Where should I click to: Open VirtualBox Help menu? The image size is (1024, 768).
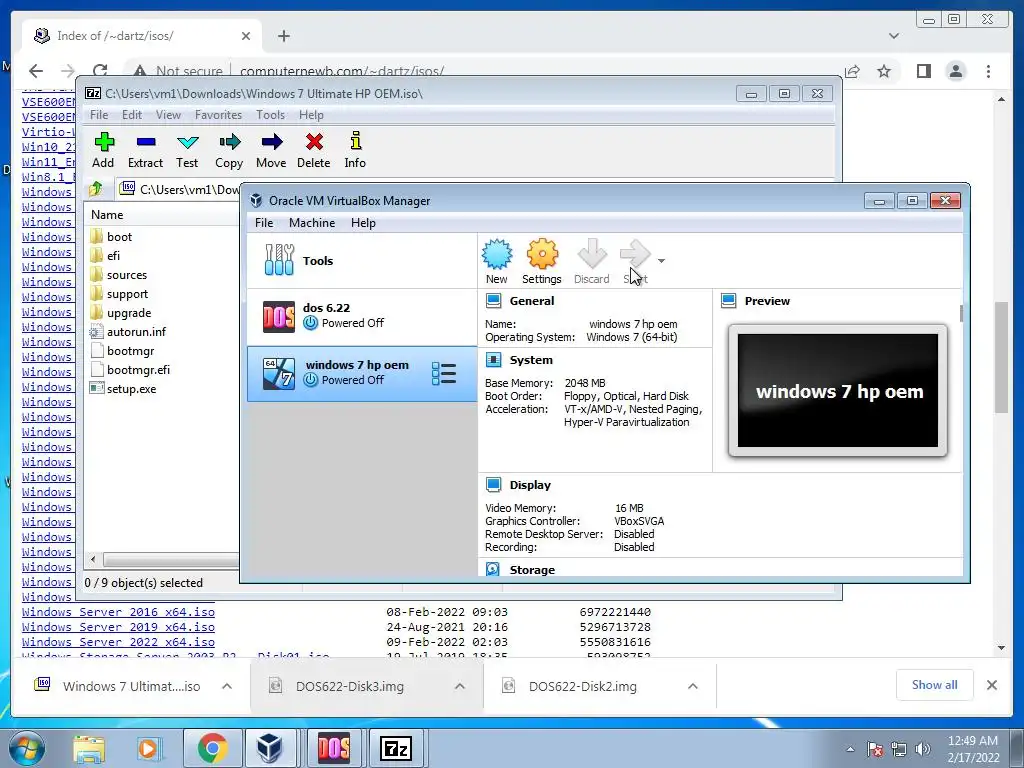[x=363, y=223]
